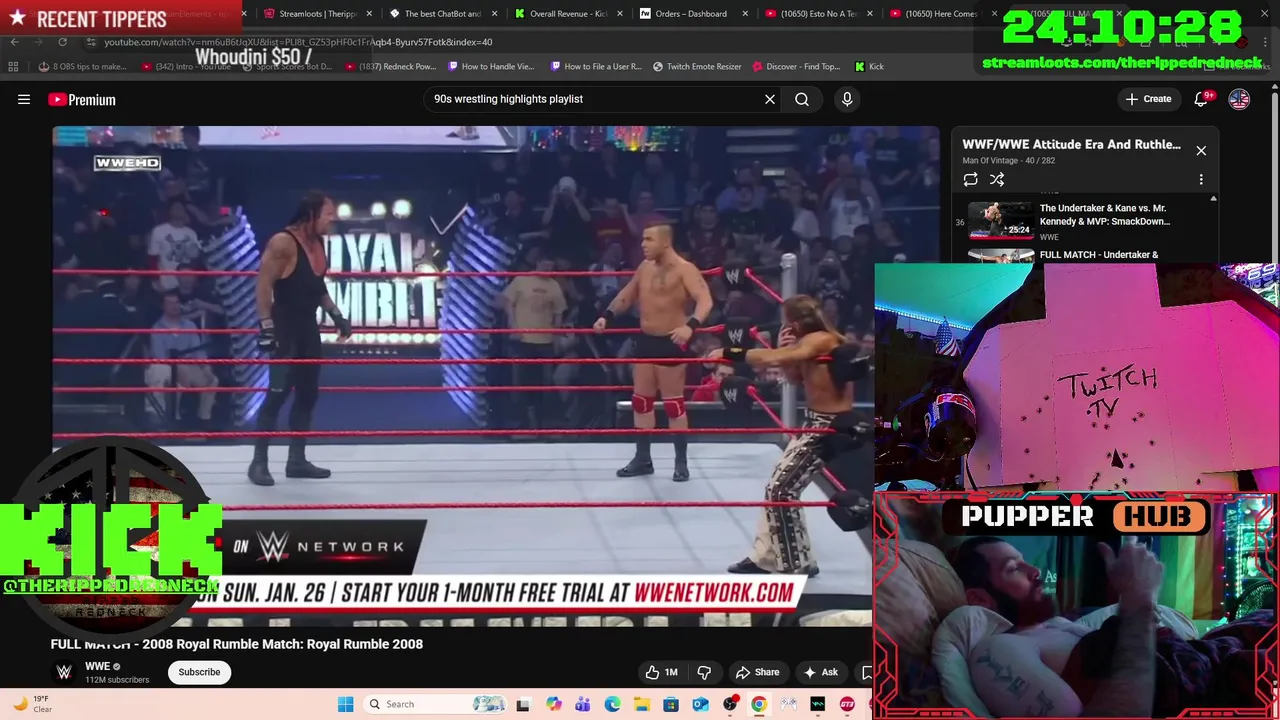The image size is (1280, 720).
Task: Run search with the magnifier button
Action: tap(802, 99)
